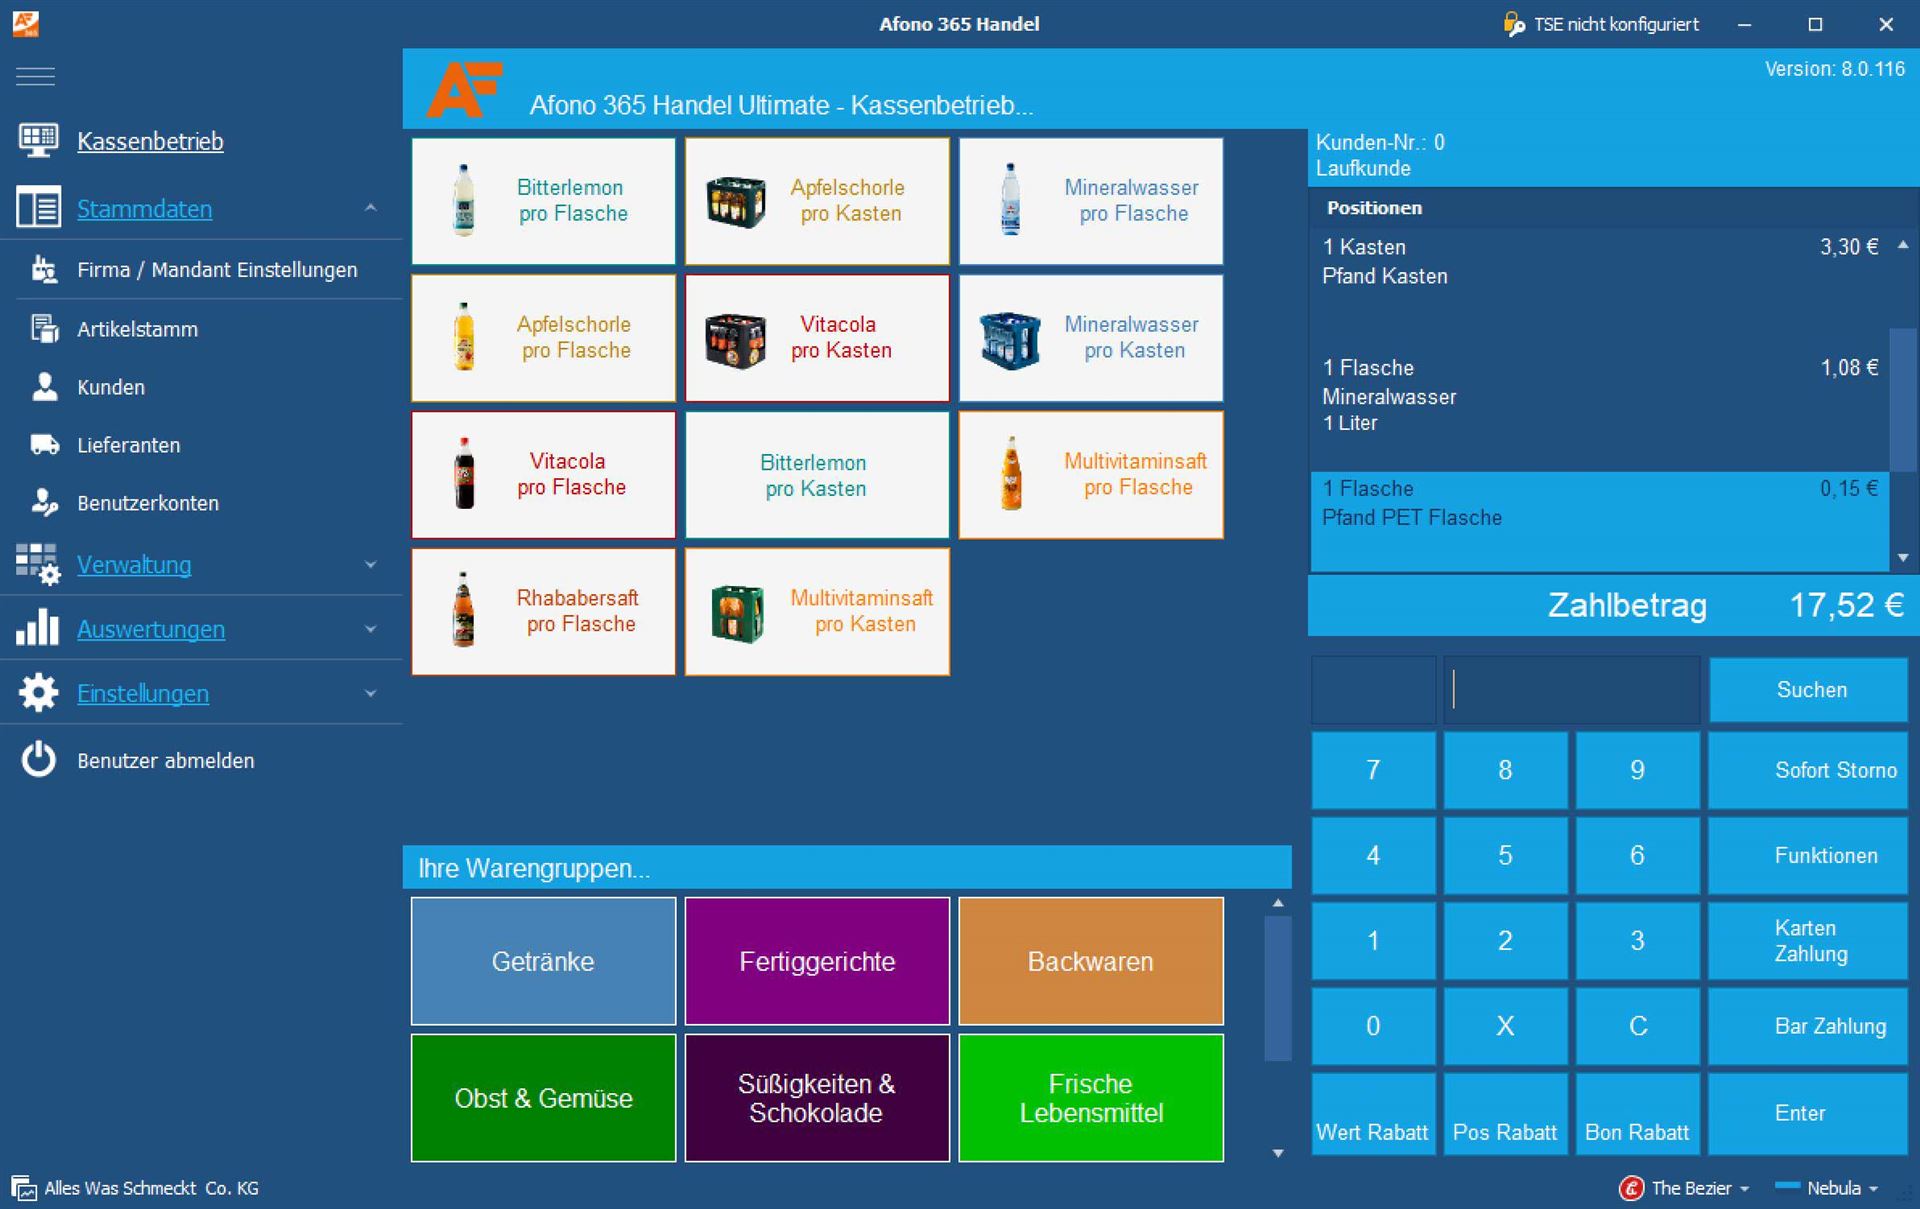This screenshot has height=1209, width=1920.
Task: Expand the Verwaltung section chevron
Action: [x=370, y=565]
